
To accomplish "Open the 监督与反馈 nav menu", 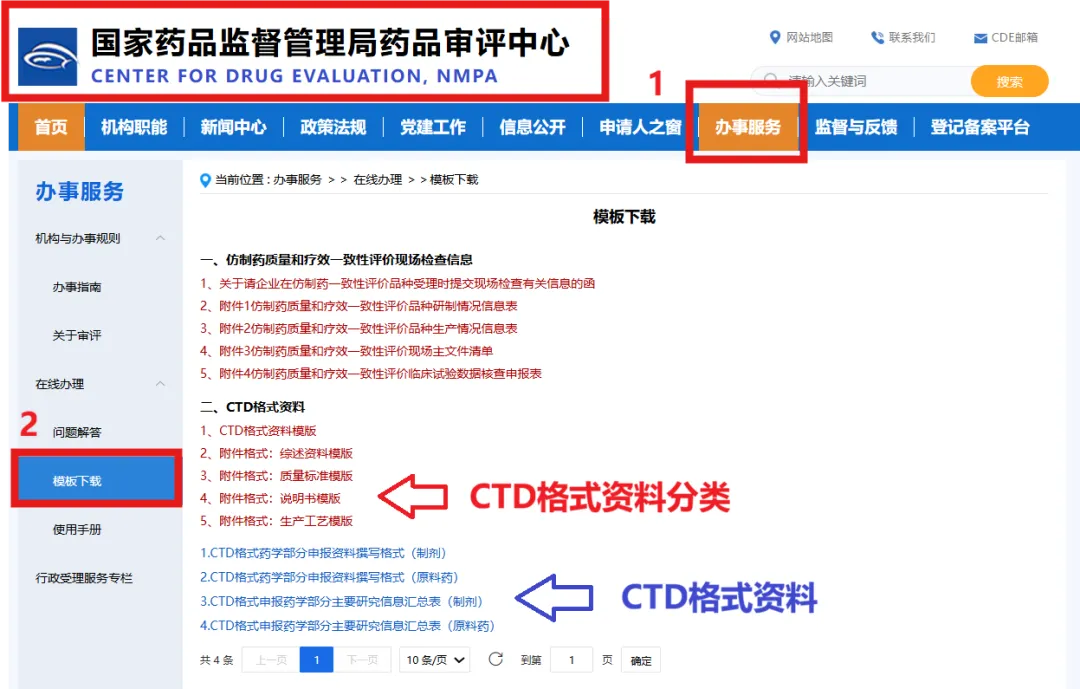I will pyautogui.click(x=856, y=127).
